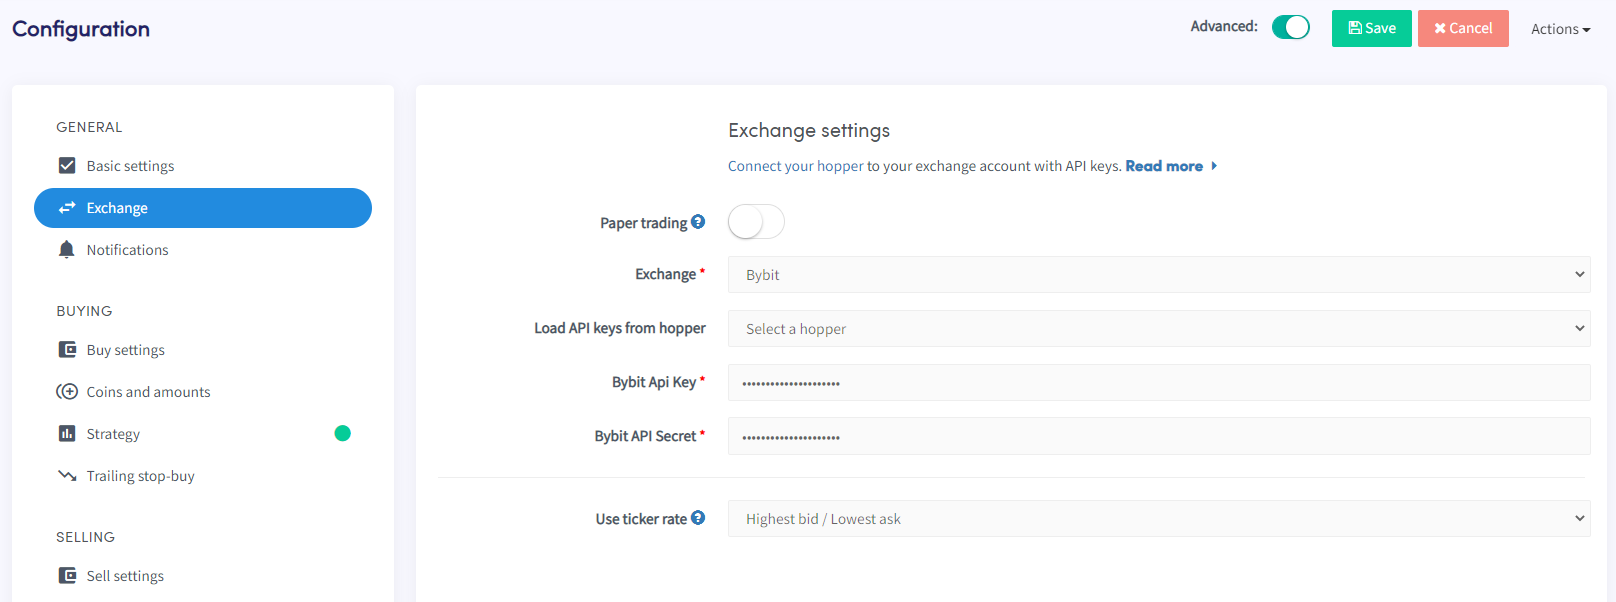Click the Trailing stop-buy trend icon
1616x602 pixels.
[67, 476]
